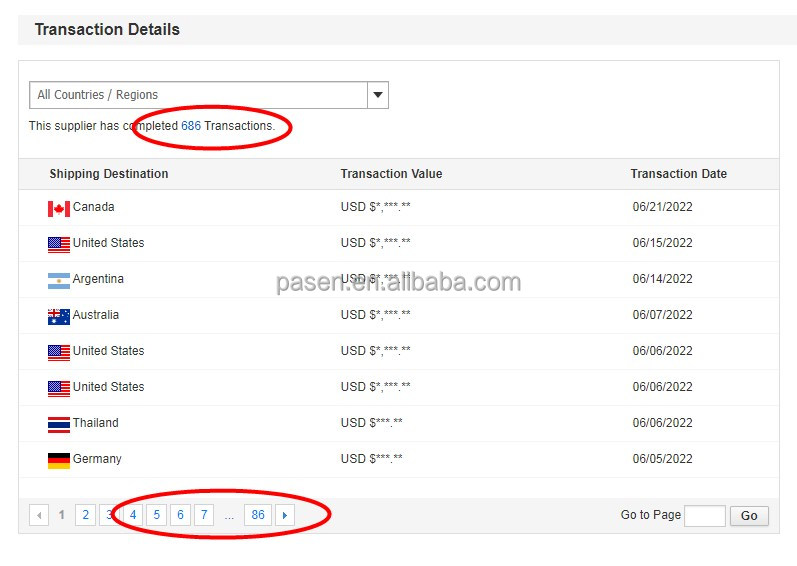Navigate to page 4
The width and height of the screenshot is (797, 566).
pyautogui.click(x=133, y=515)
